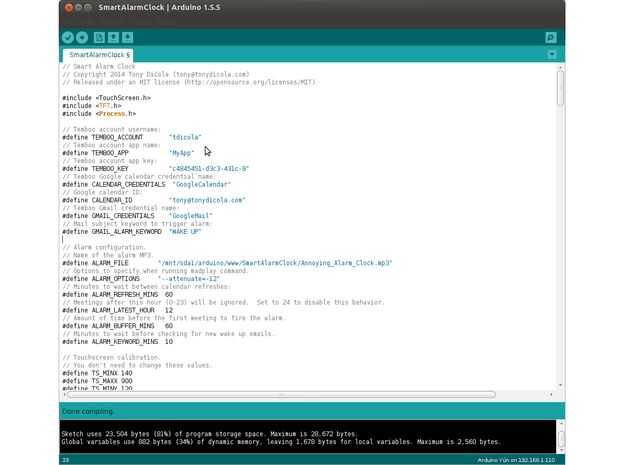This screenshot has height=465, width=620.
Task: Click the "Global variables use 882 bytes" line
Action: (x=281, y=442)
